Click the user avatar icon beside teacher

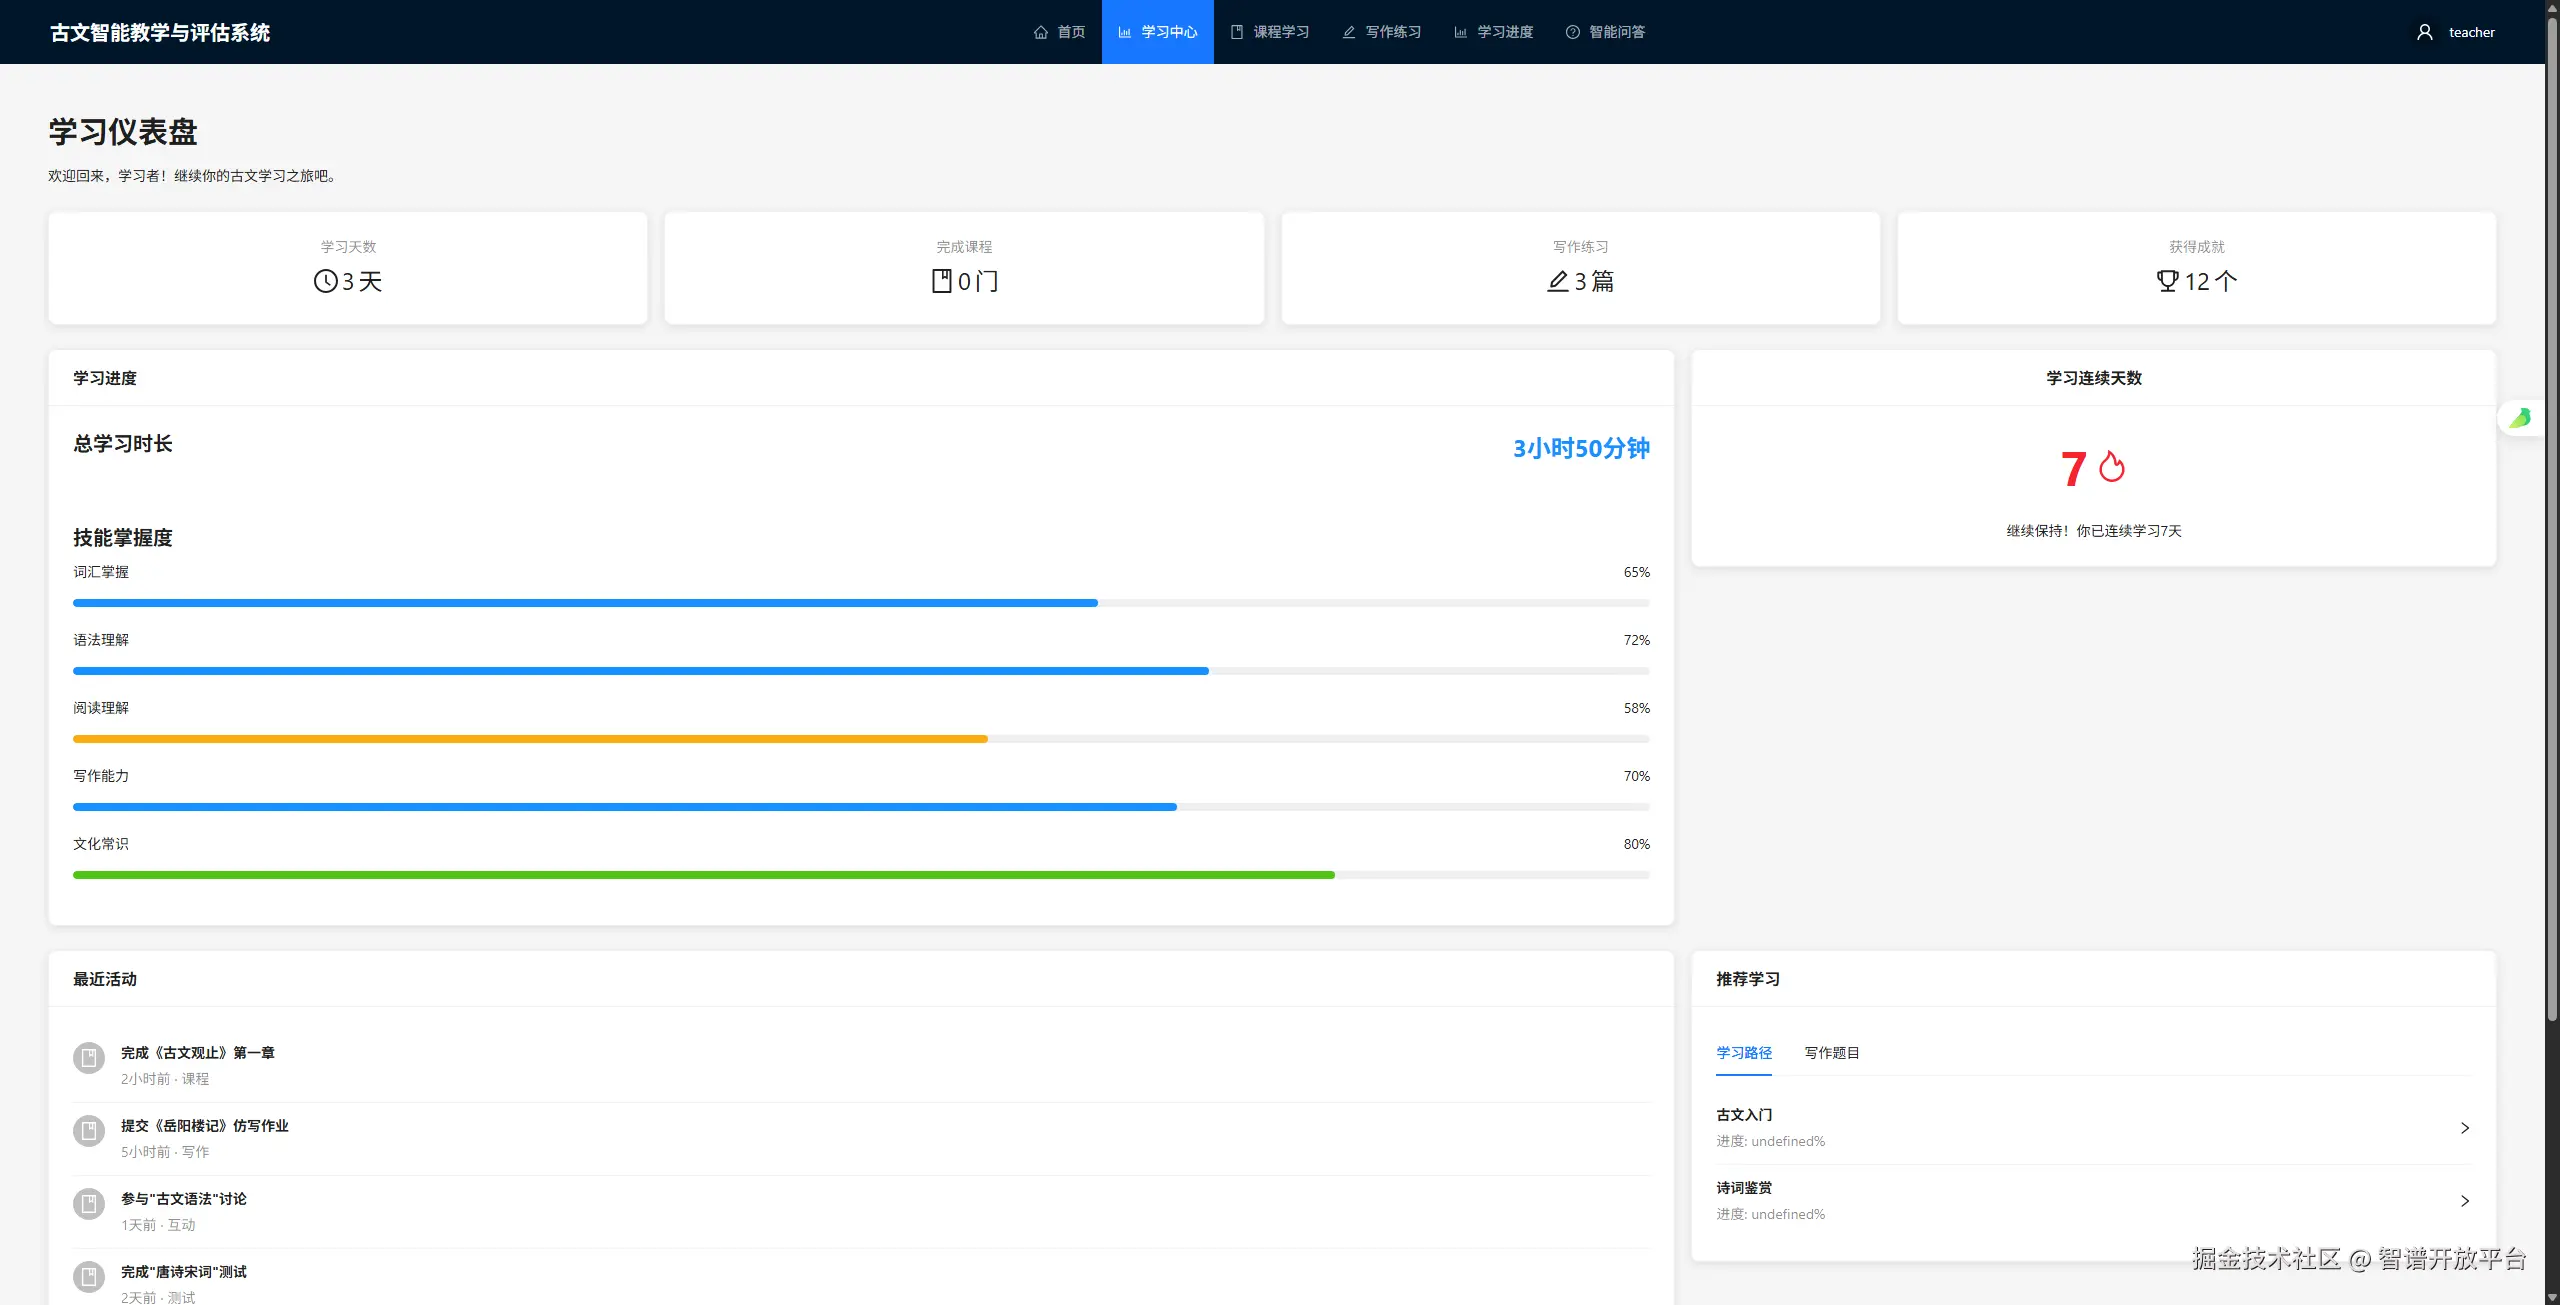(2424, 32)
